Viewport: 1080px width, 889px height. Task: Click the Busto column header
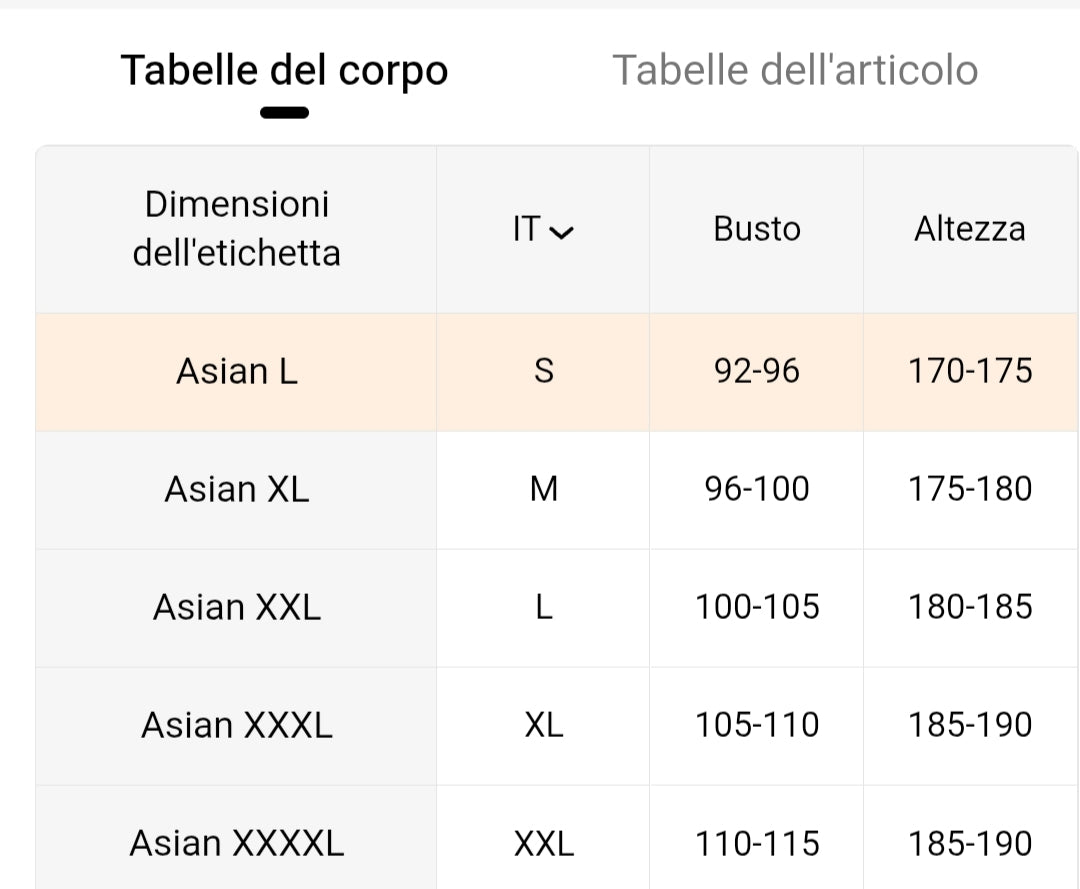click(757, 229)
